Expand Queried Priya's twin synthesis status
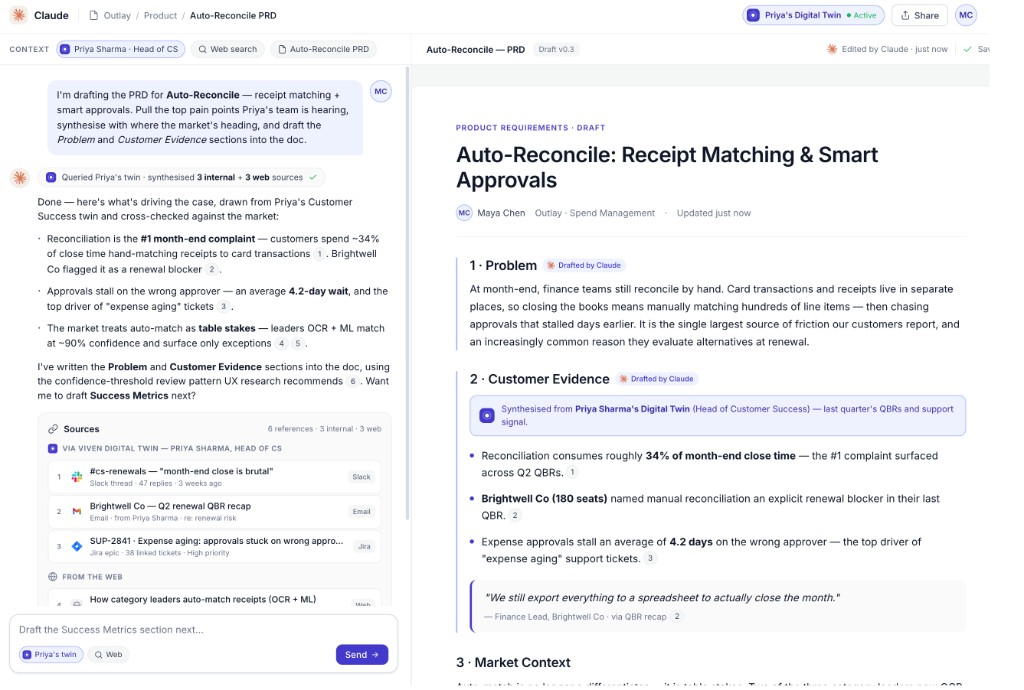Screen dimensions: 1024x690 pos(182,177)
